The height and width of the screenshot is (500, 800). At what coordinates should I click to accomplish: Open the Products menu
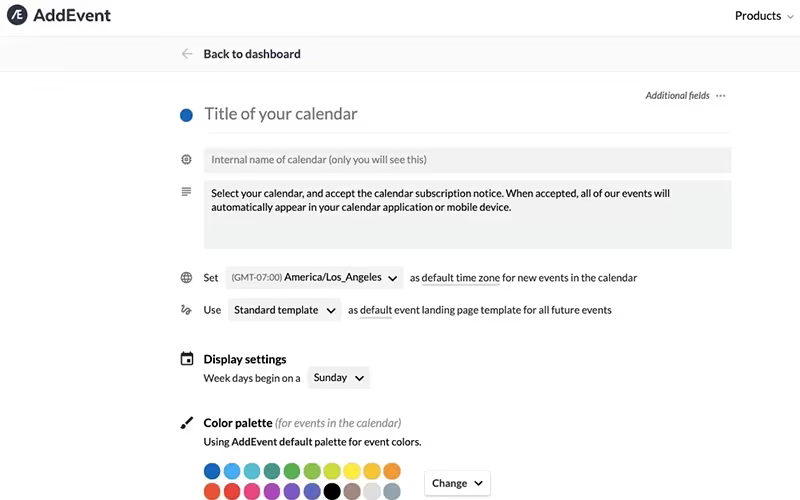pyautogui.click(x=764, y=16)
